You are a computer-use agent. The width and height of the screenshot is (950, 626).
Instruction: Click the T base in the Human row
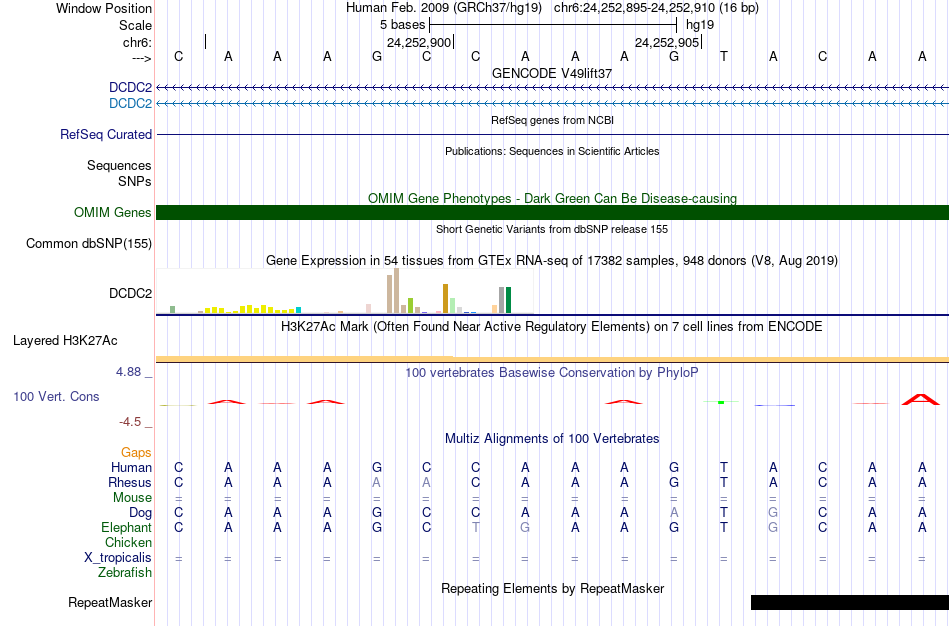(x=723, y=467)
